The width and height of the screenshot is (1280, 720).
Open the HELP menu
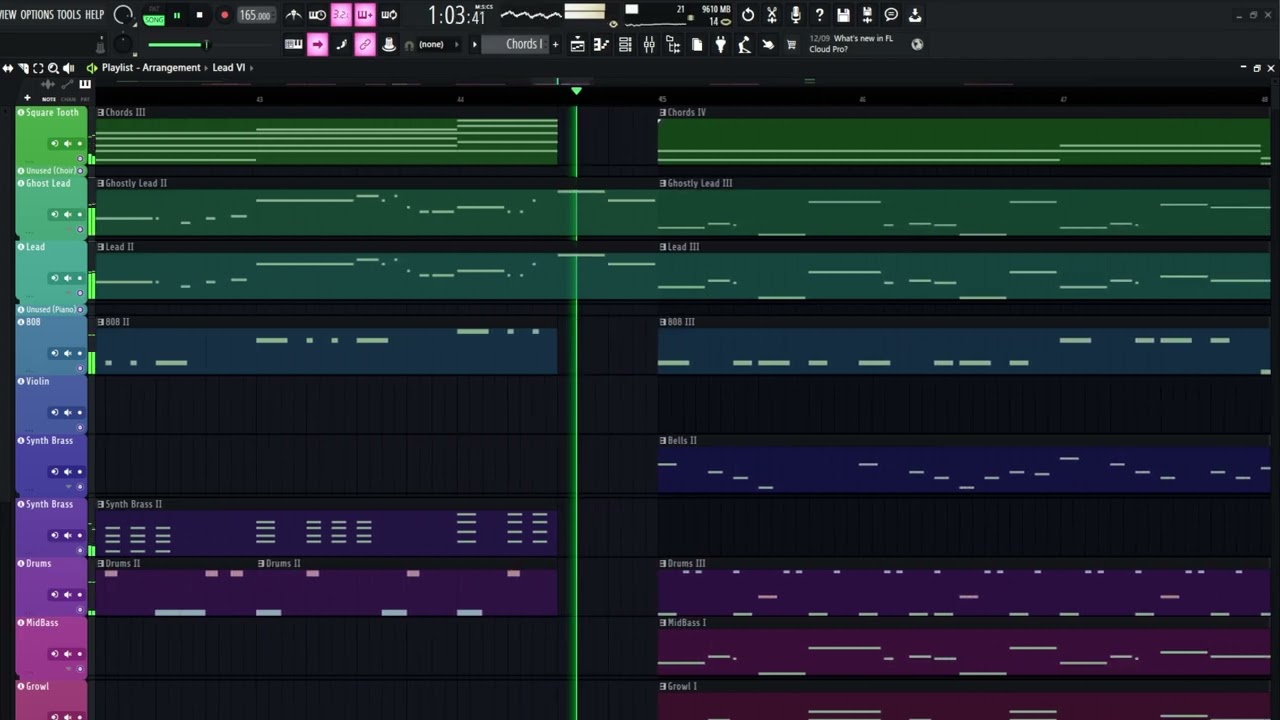pyautogui.click(x=95, y=15)
